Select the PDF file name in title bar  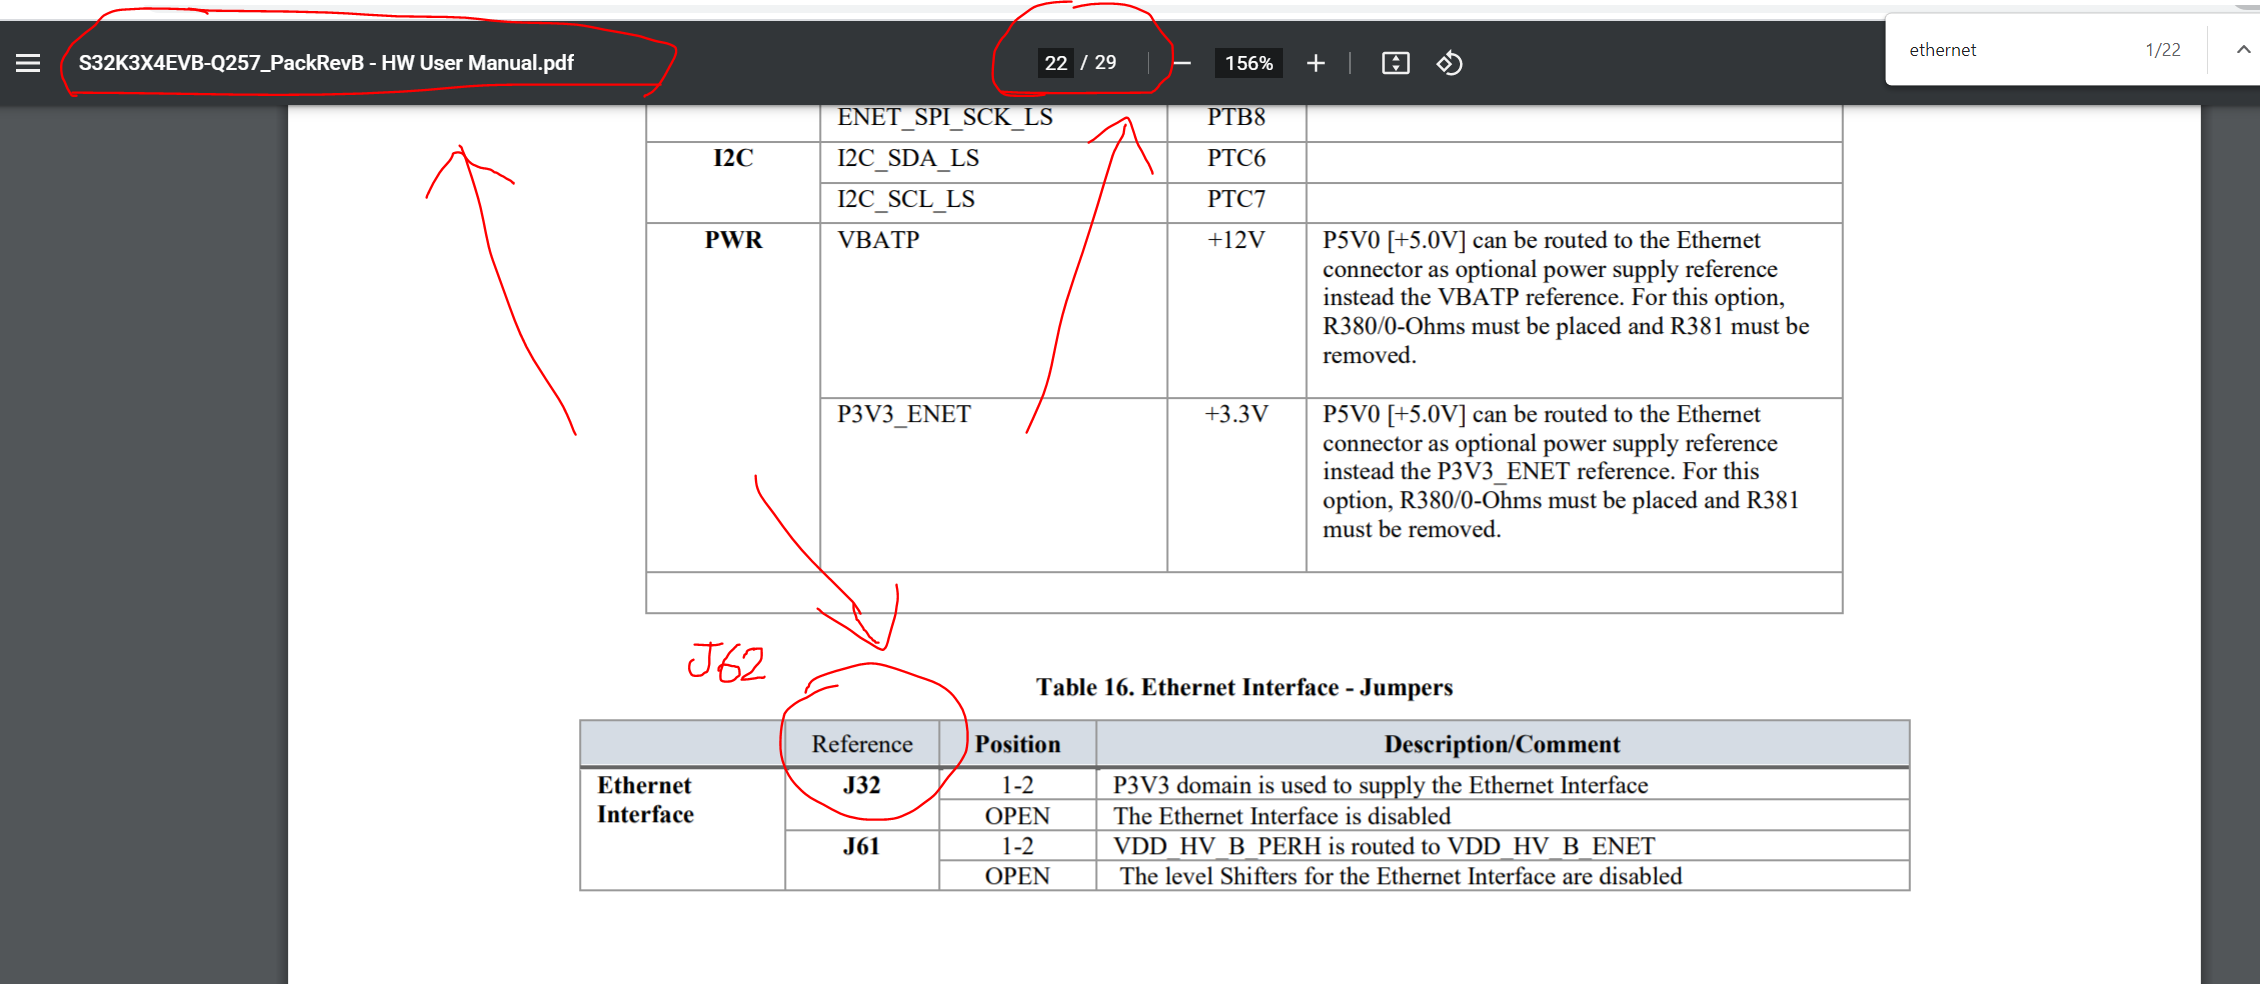(325, 62)
